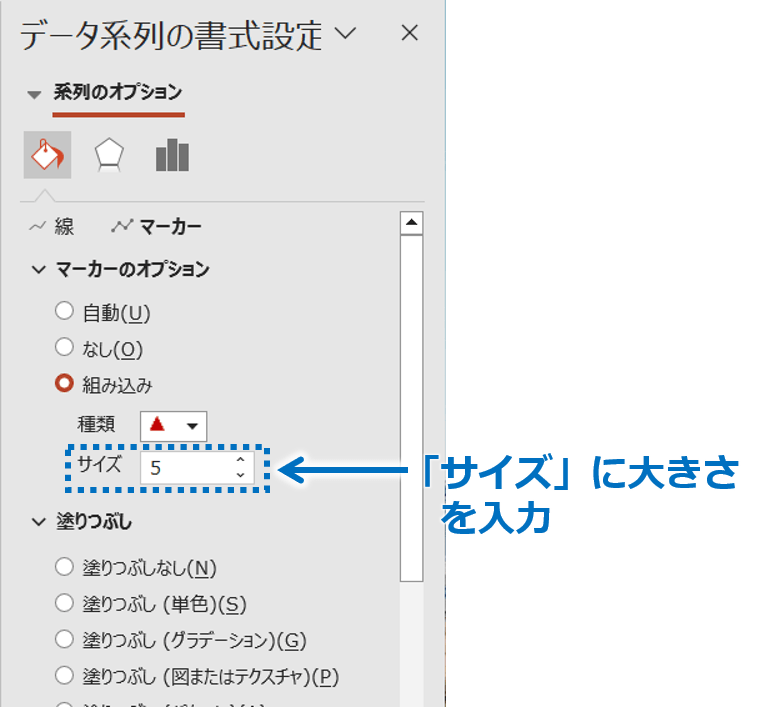Open the pane options chevron beside the title

point(345,33)
